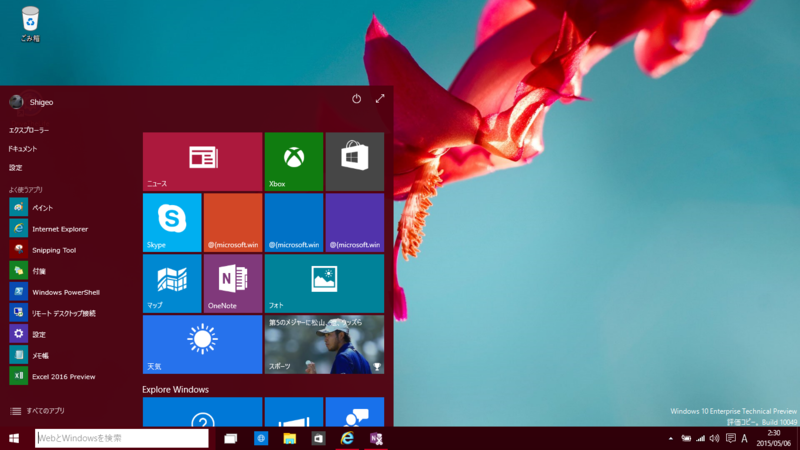Open the notification center tray icon
The width and height of the screenshot is (800, 450).
(731, 438)
